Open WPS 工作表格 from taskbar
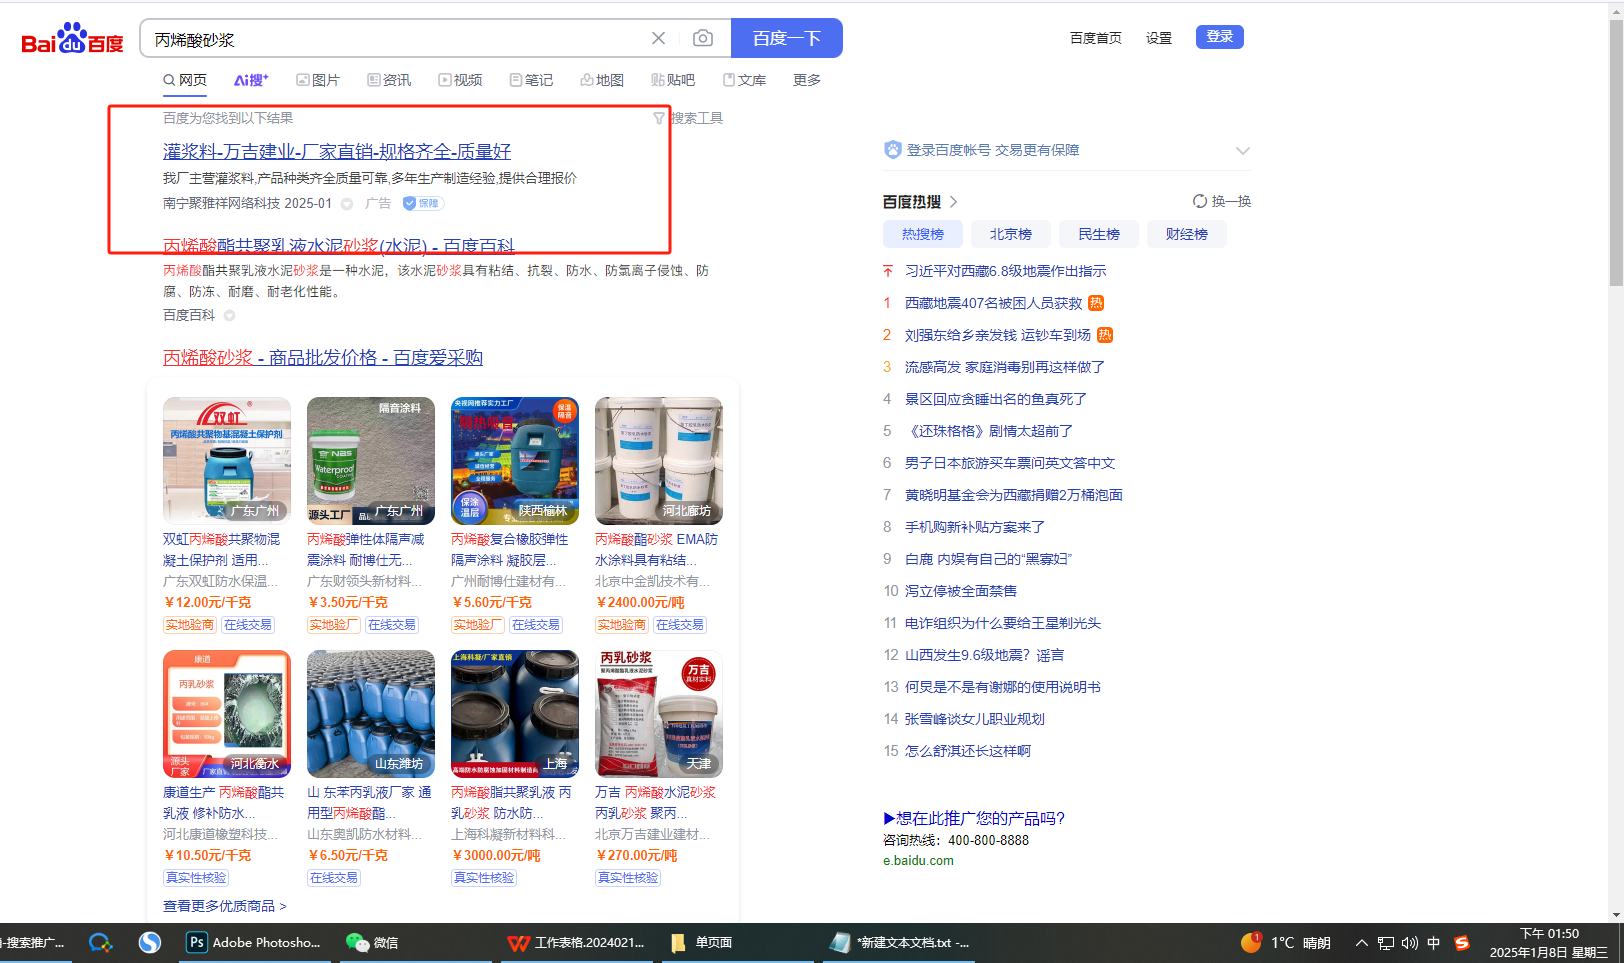 [576, 943]
